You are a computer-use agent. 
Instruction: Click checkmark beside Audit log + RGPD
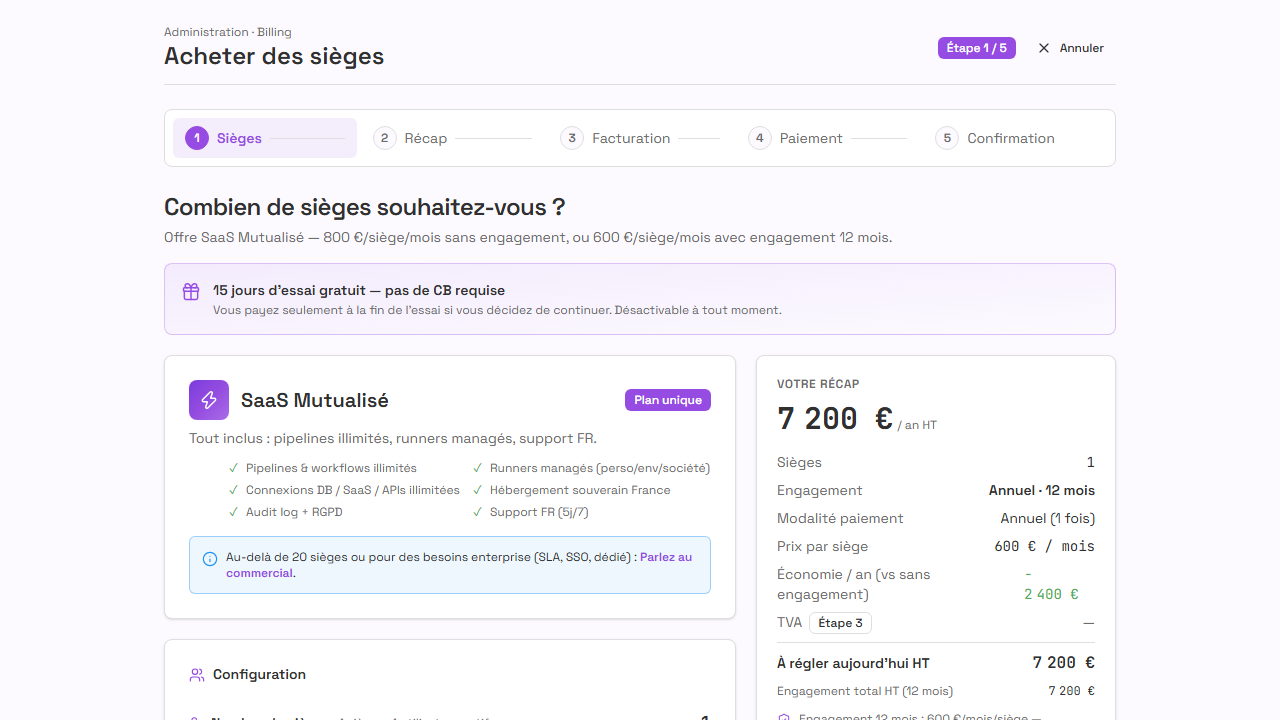point(234,512)
